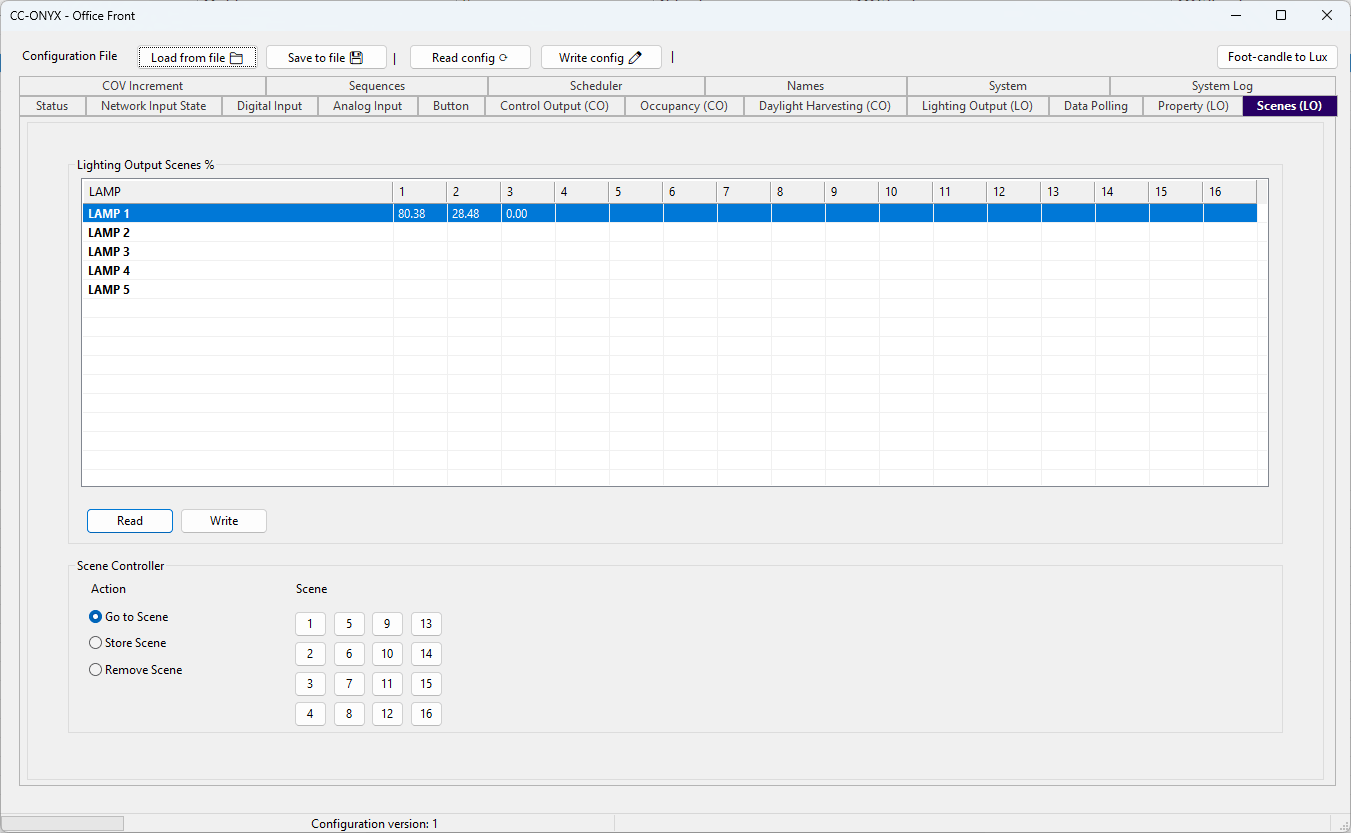Click scene button 16
1351x833 pixels.
[x=426, y=714]
